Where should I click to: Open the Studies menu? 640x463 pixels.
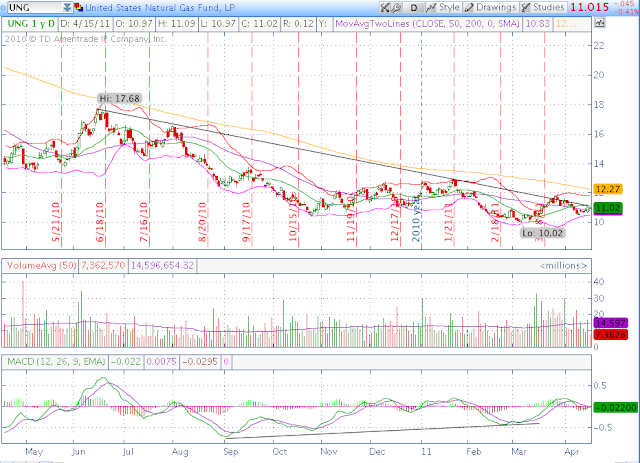pos(543,7)
